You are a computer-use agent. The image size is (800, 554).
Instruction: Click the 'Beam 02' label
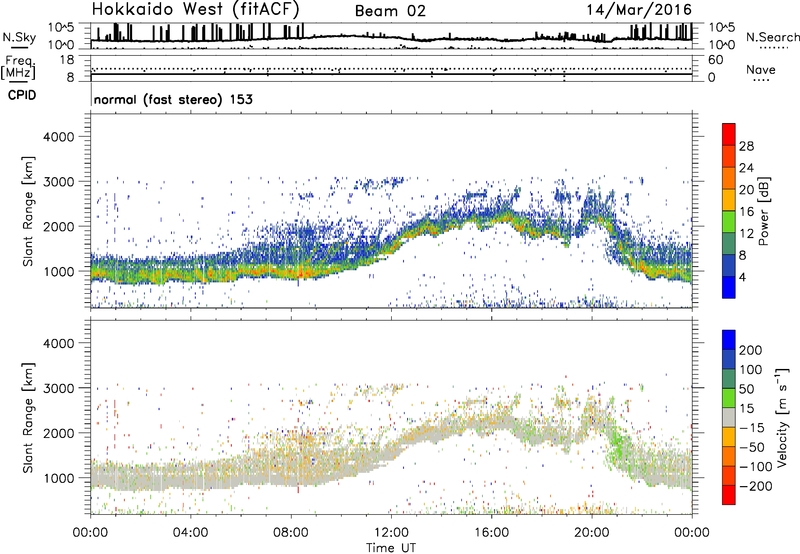390,11
